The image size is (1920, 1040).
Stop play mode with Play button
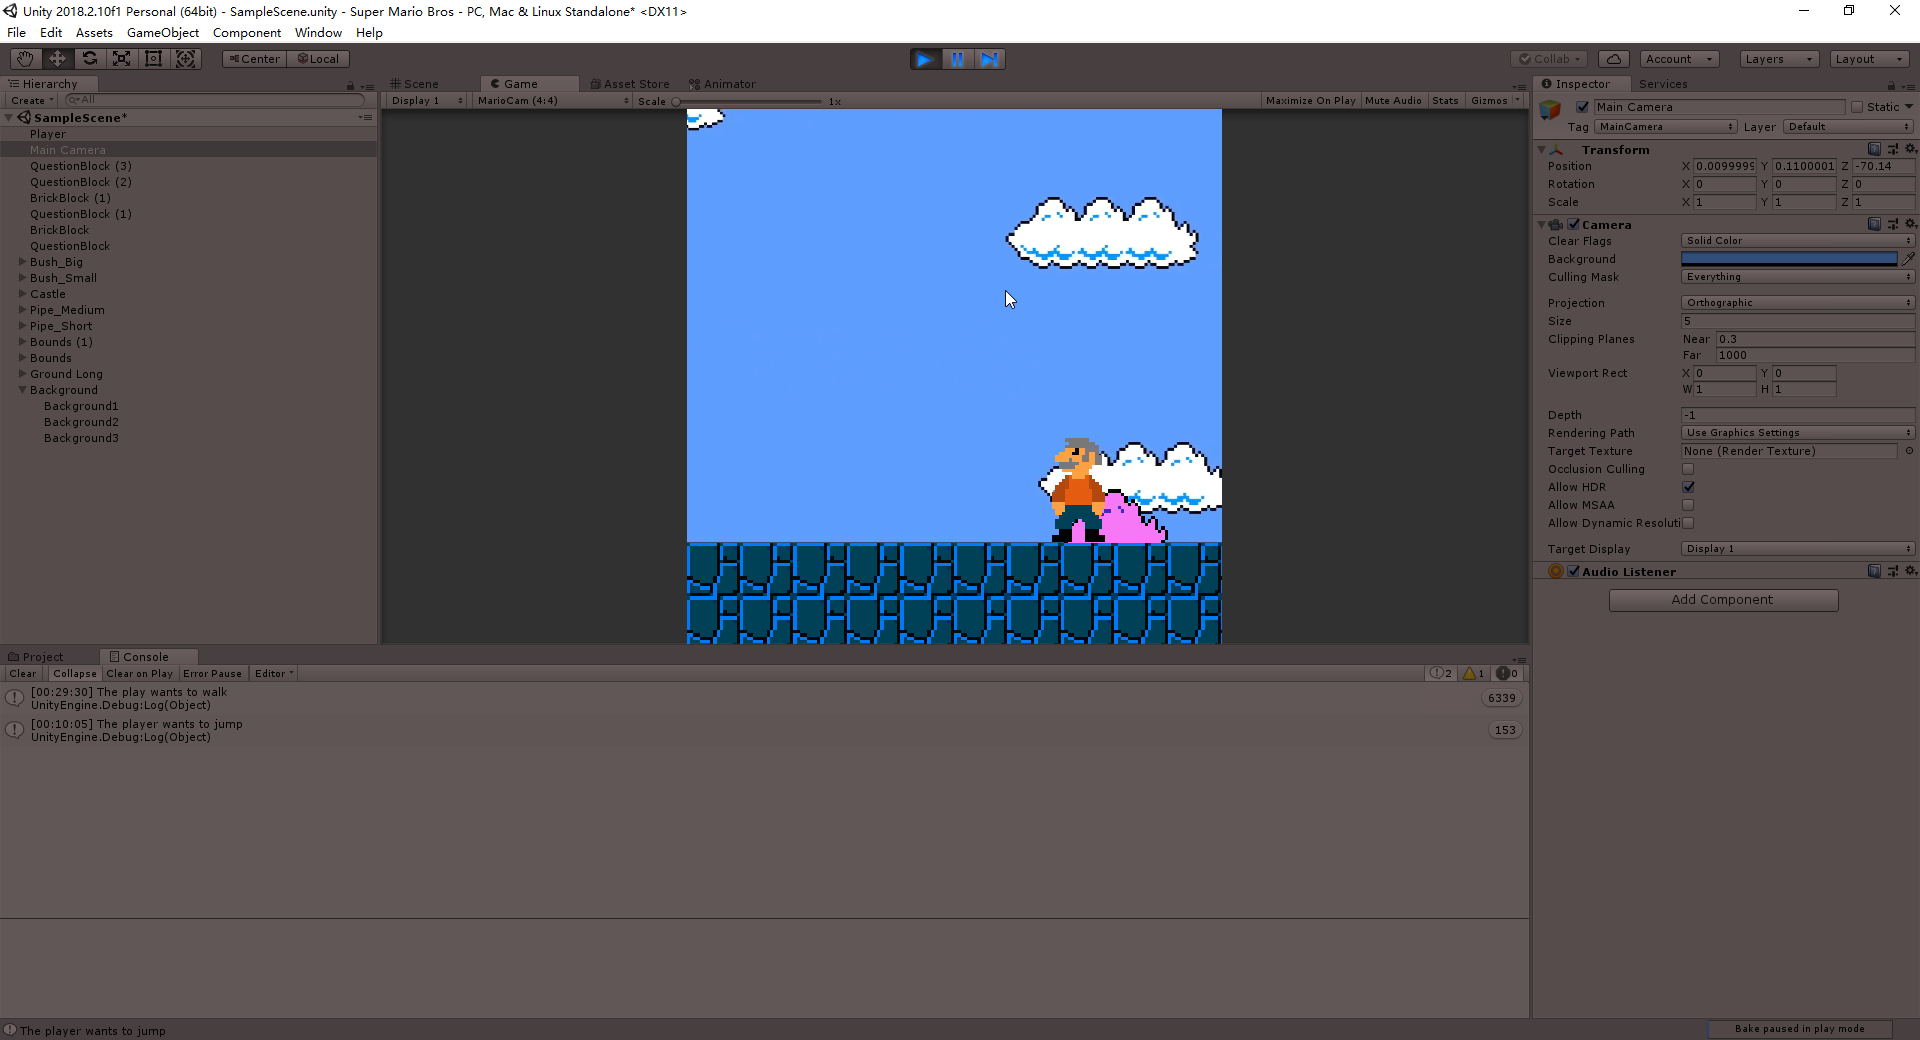925,59
